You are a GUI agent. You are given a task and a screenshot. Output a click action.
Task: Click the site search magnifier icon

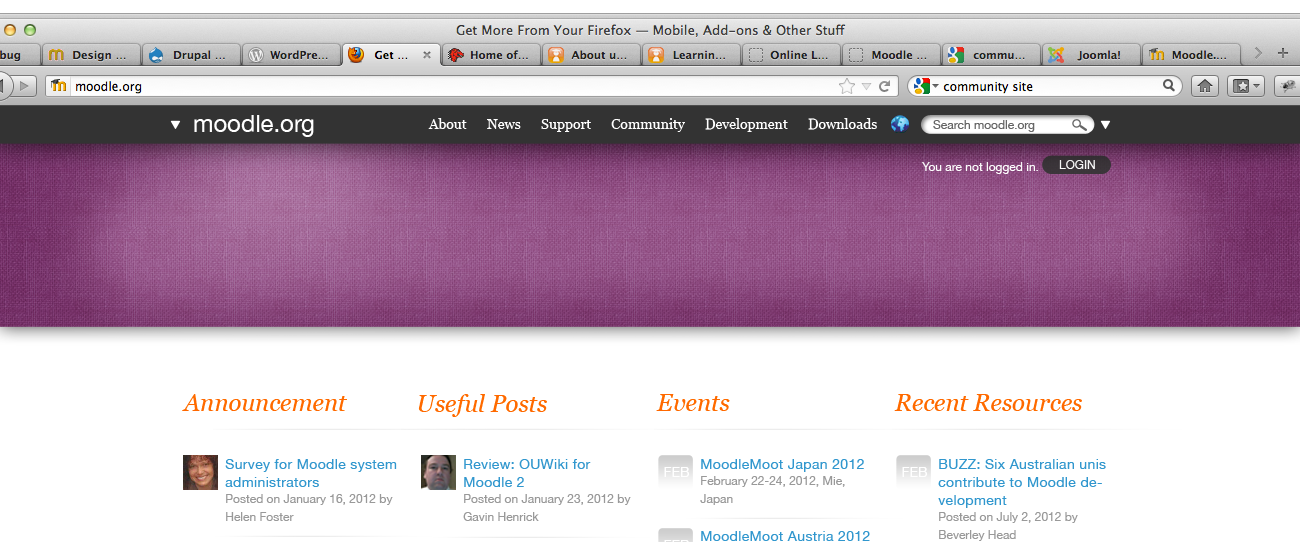coord(1079,125)
